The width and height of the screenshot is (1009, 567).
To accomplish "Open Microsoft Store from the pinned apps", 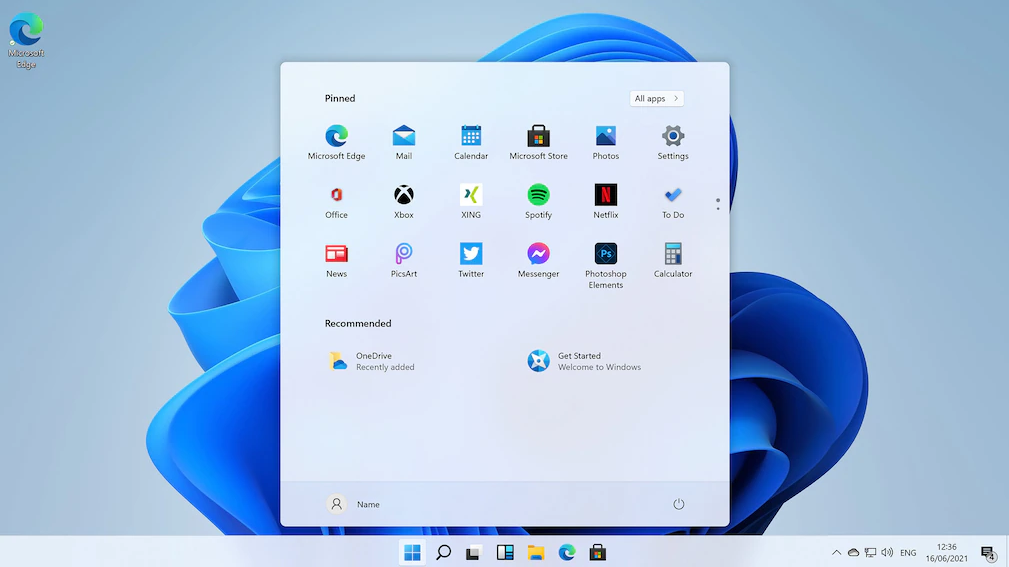I will point(538,142).
